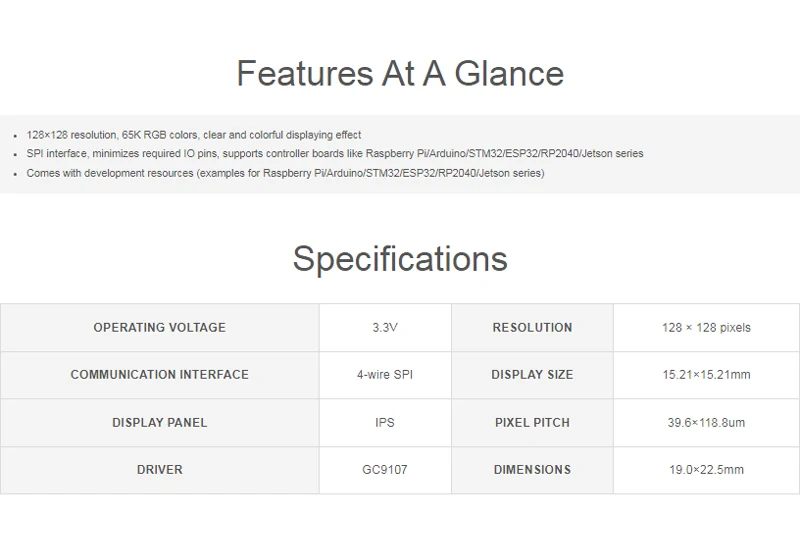
Task: Click the "COMMUNICATION INTERFACE" table label
Action: tap(160, 375)
